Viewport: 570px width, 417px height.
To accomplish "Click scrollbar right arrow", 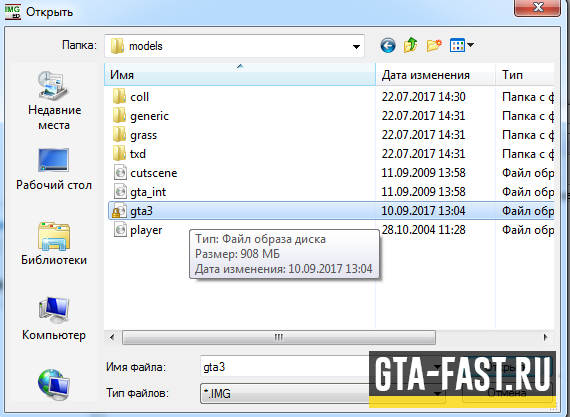I will (545, 337).
